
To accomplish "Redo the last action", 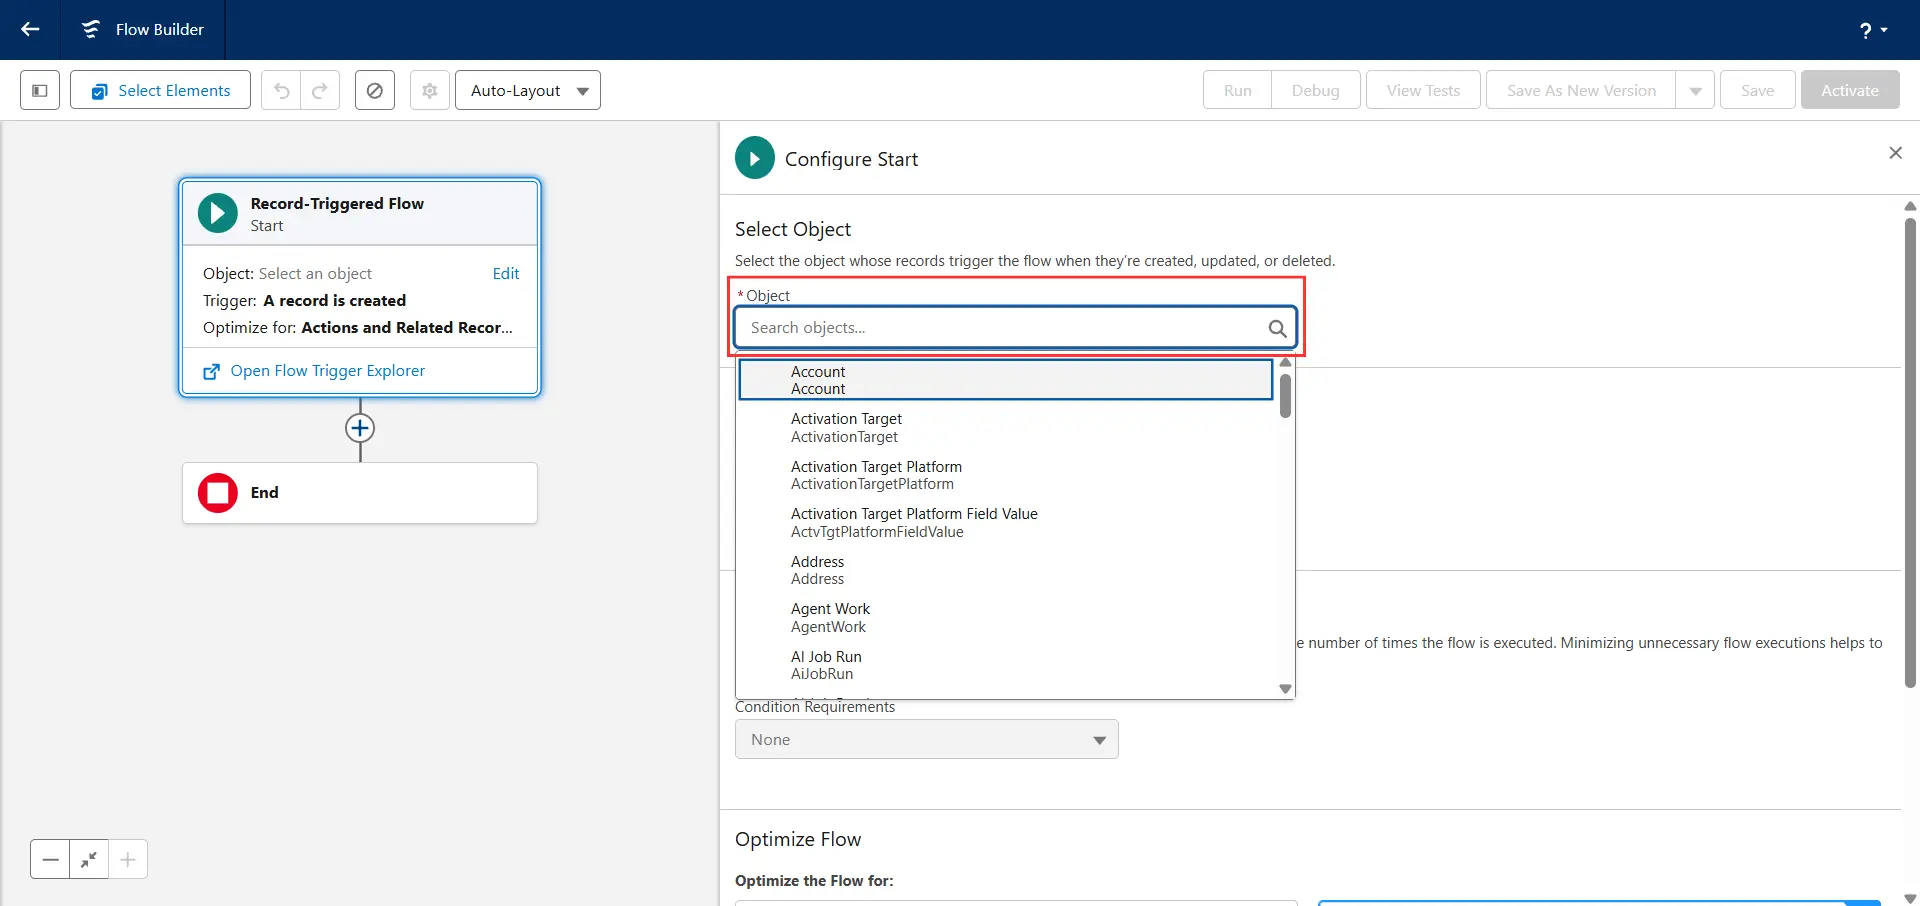I will pos(320,90).
